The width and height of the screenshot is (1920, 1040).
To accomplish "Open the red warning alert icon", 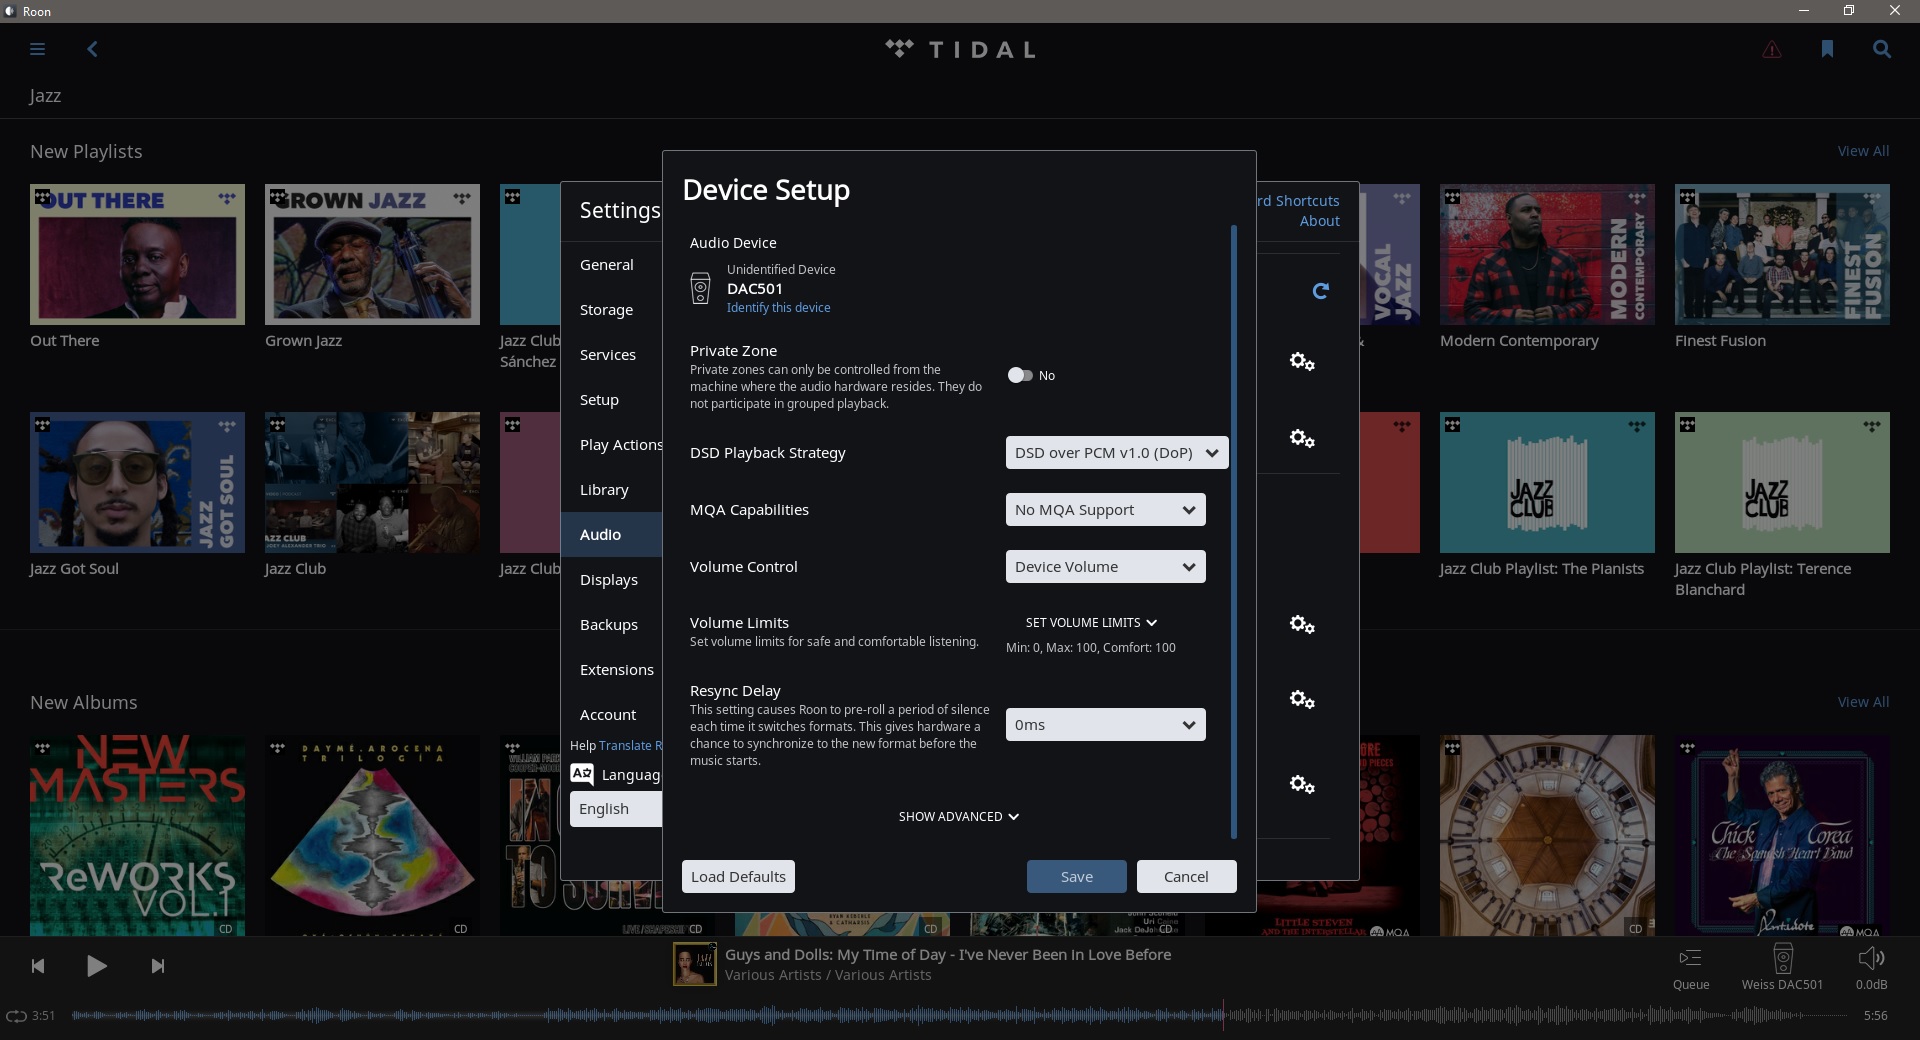I will click(x=1771, y=49).
